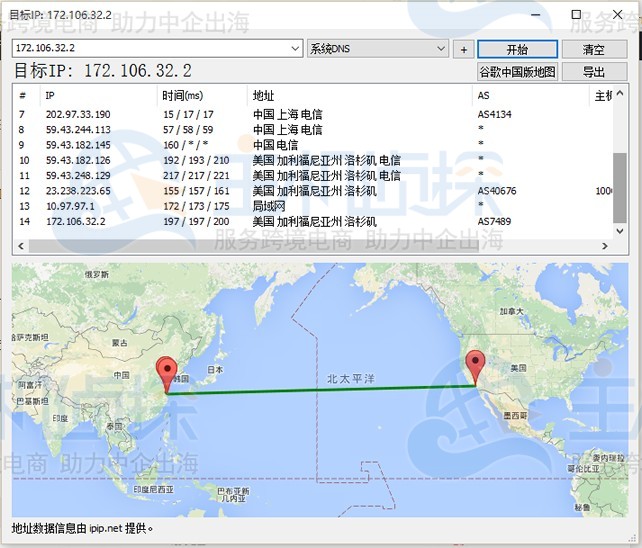Click the 导出 export button
The width and height of the screenshot is (642, 548).
594,72
